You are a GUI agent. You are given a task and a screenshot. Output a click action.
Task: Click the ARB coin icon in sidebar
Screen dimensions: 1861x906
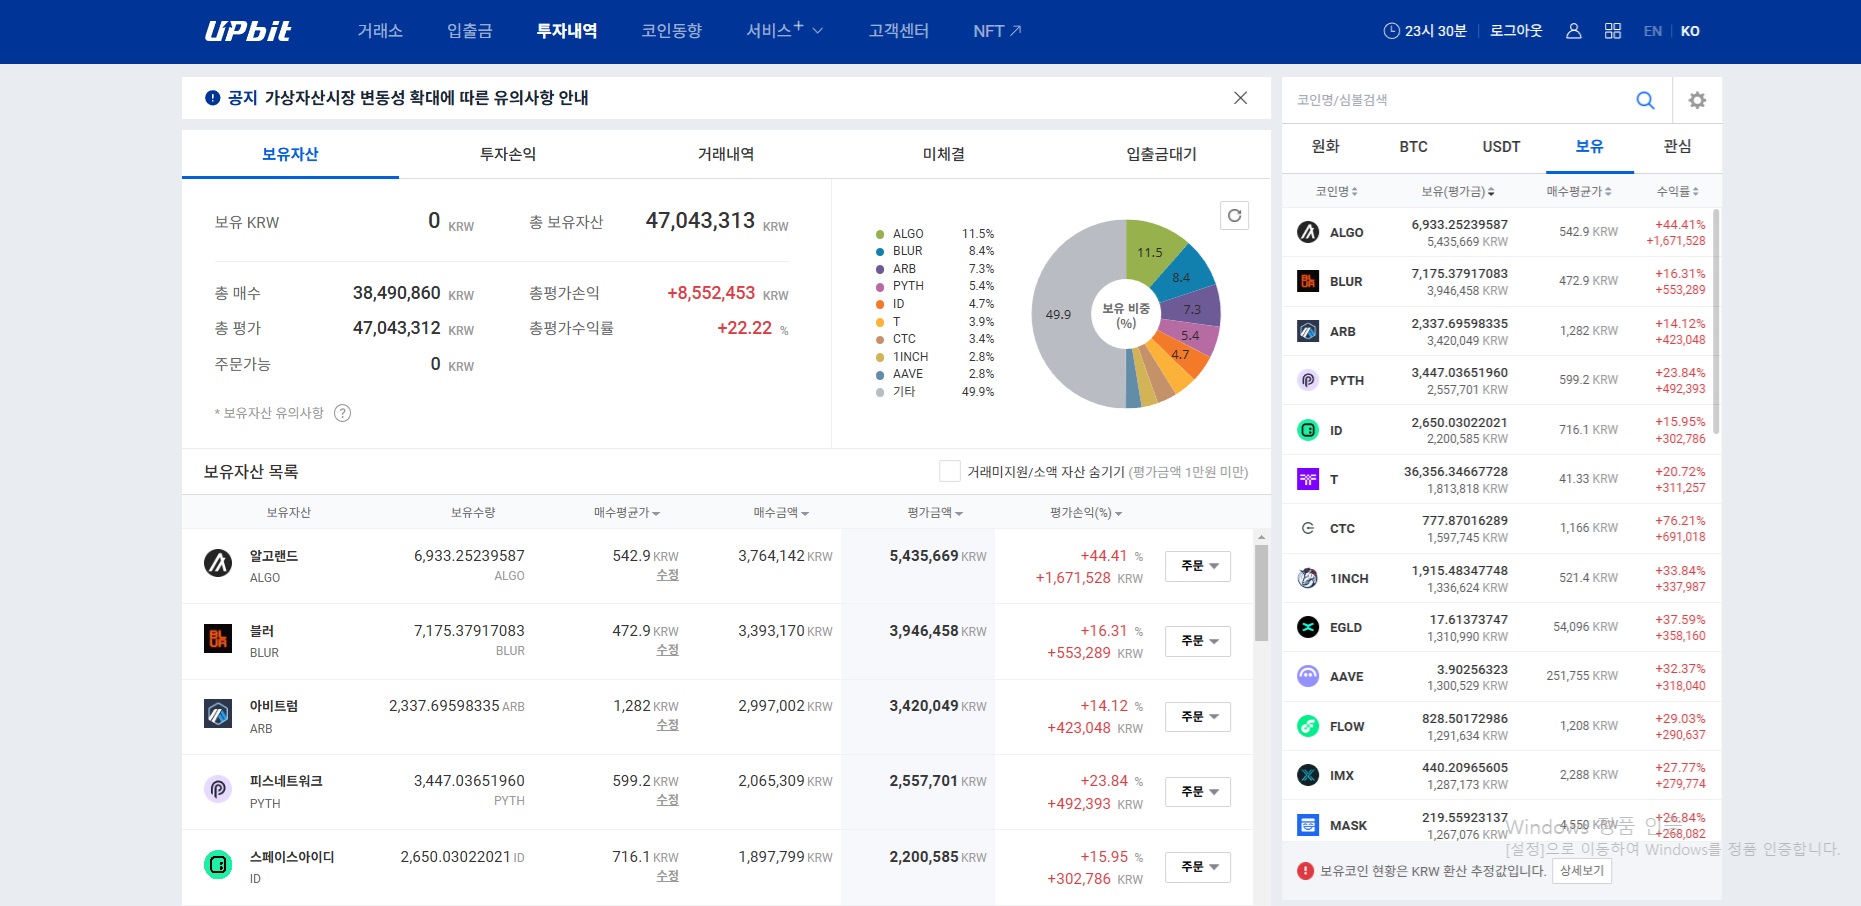[1308, 331]
